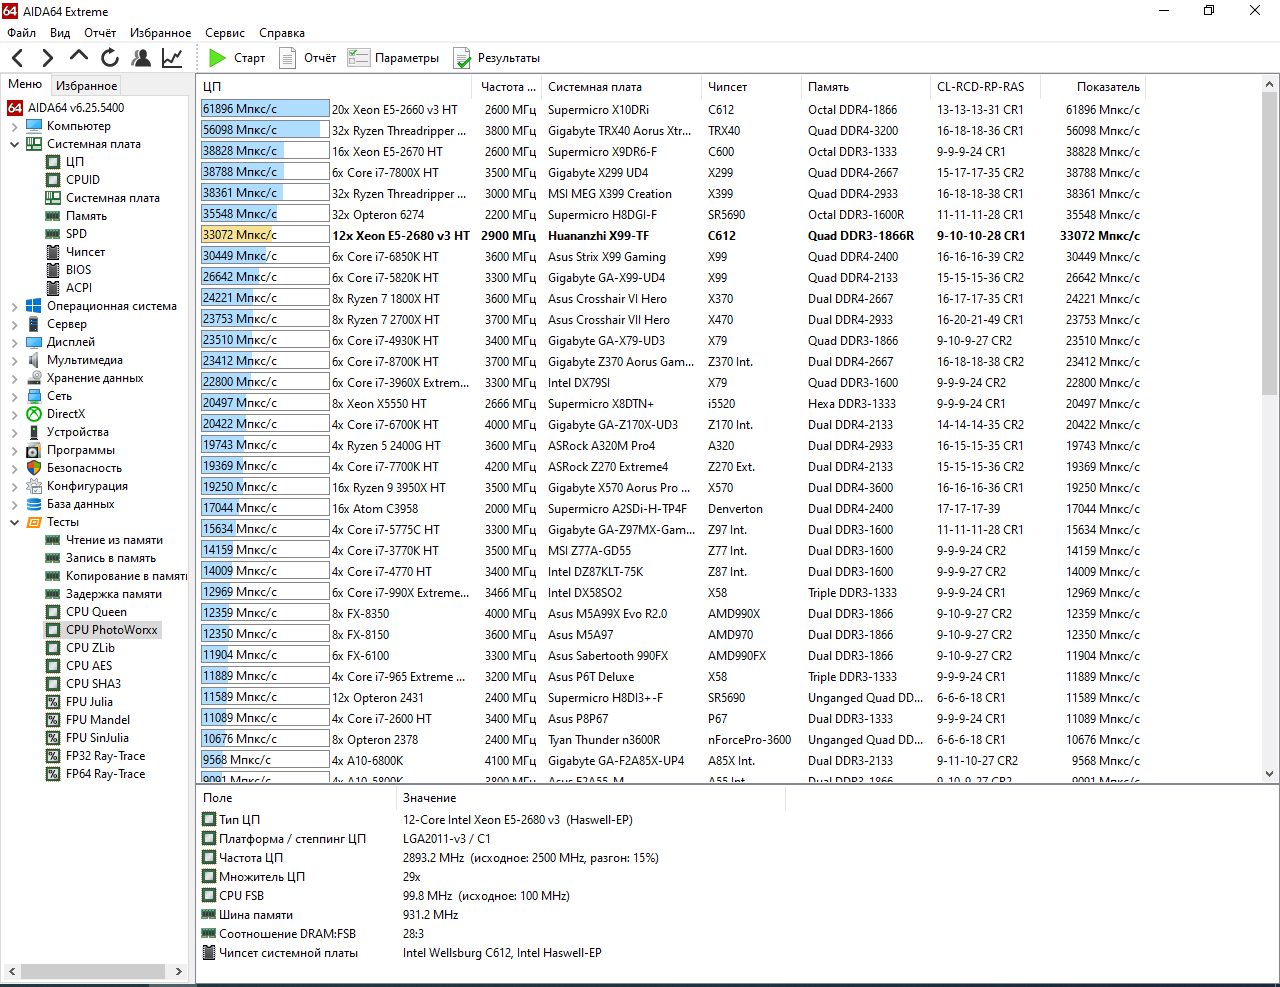Open the SPD module icon in the tree
Viewport: 1280px width, 987px height.
[53, 234]
